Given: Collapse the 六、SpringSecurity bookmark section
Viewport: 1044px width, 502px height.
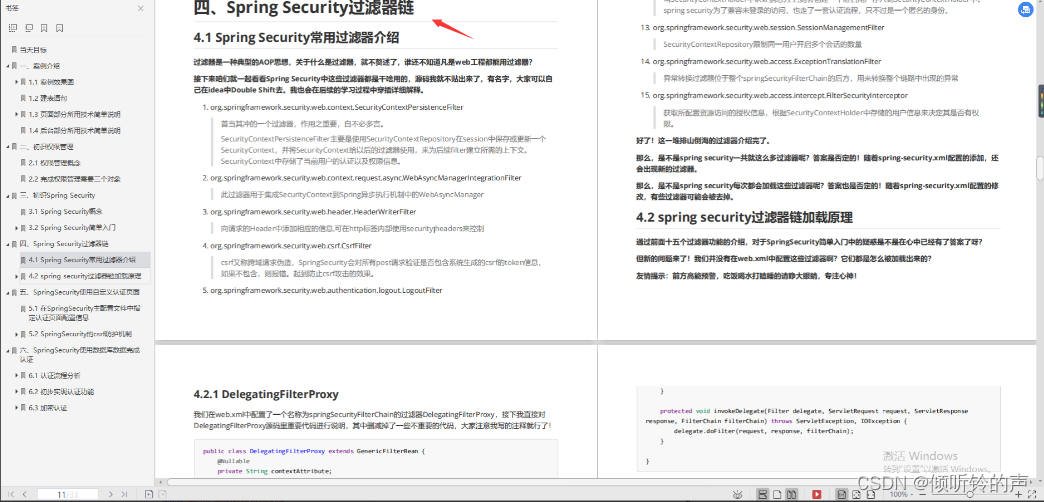Looking at the screenshot, I should [x=7, y=350].
